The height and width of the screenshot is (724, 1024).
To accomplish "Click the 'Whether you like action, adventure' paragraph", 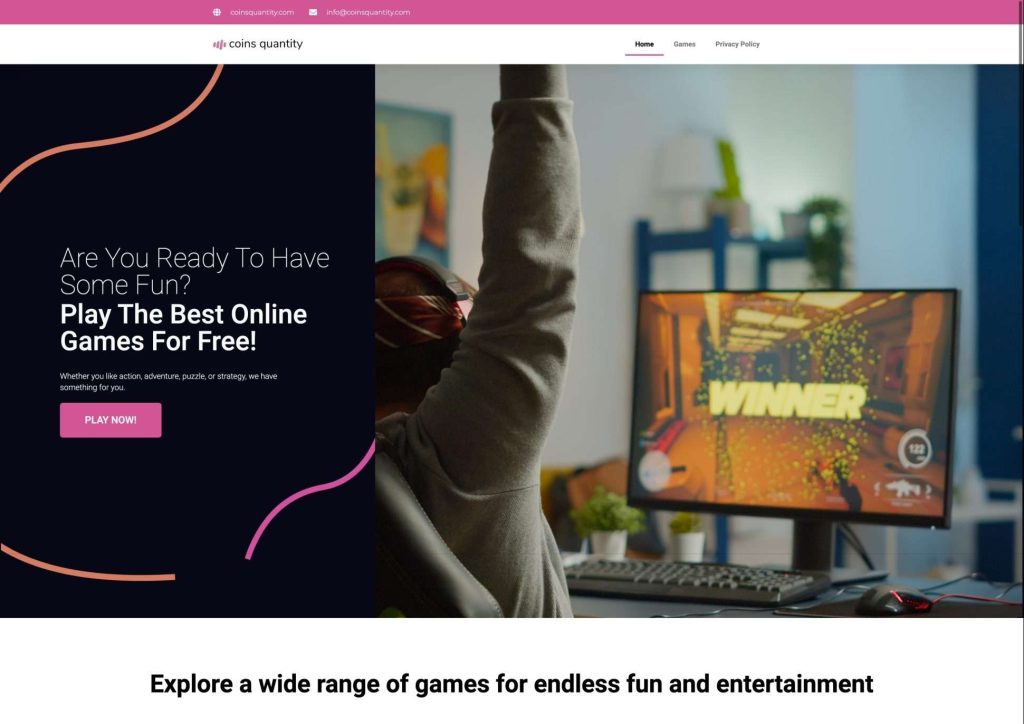I will point(168,382).
